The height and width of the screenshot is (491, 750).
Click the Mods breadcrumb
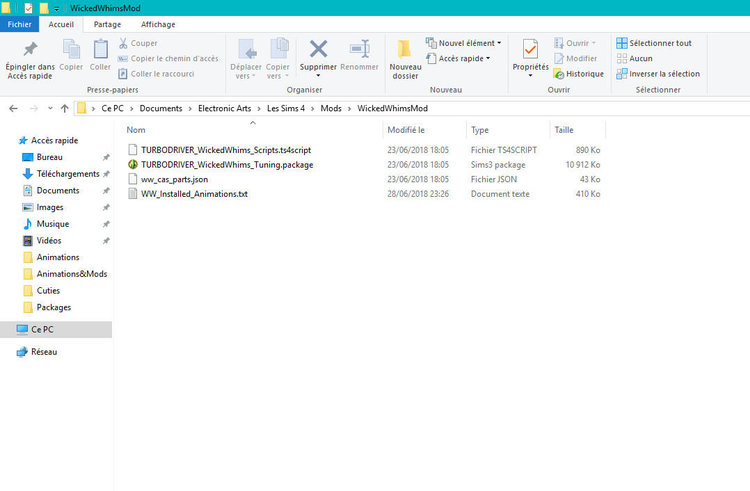pos(331,109)
